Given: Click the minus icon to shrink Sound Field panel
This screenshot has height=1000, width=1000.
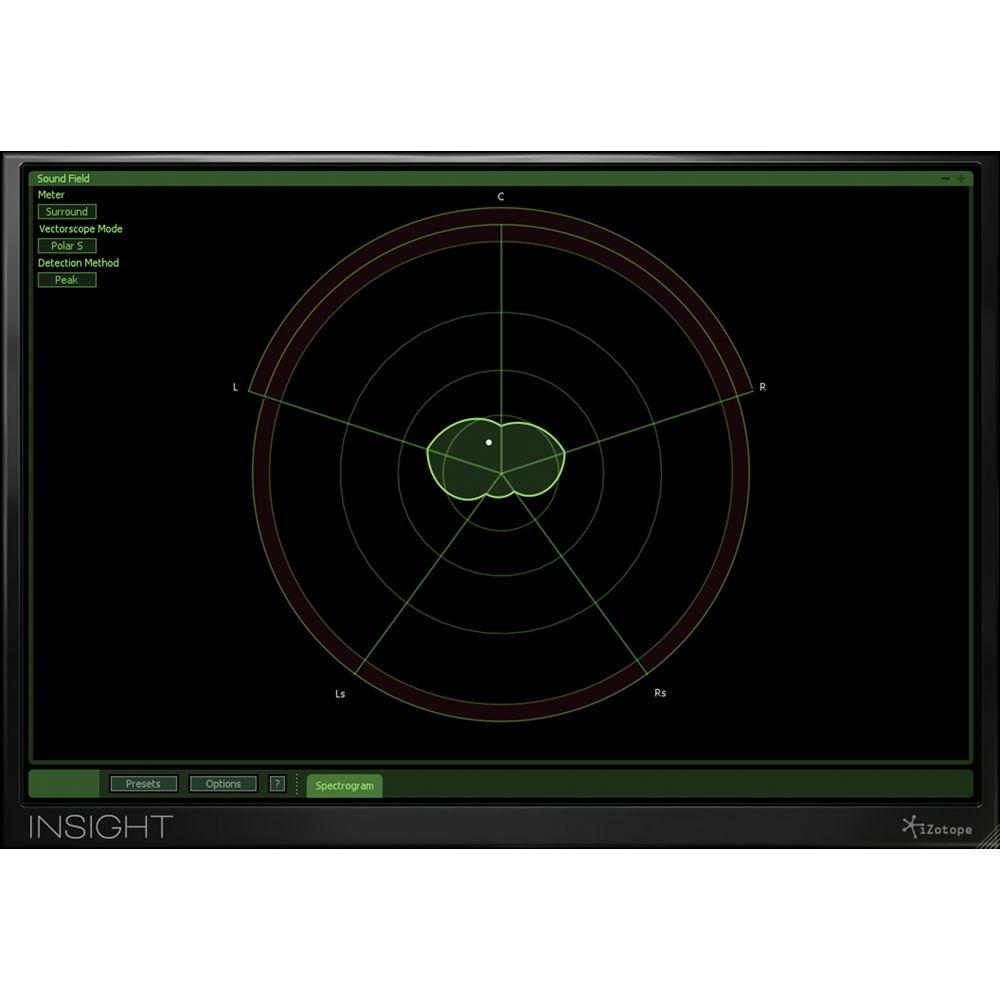Looking at the screenshot, I should 946,178.
